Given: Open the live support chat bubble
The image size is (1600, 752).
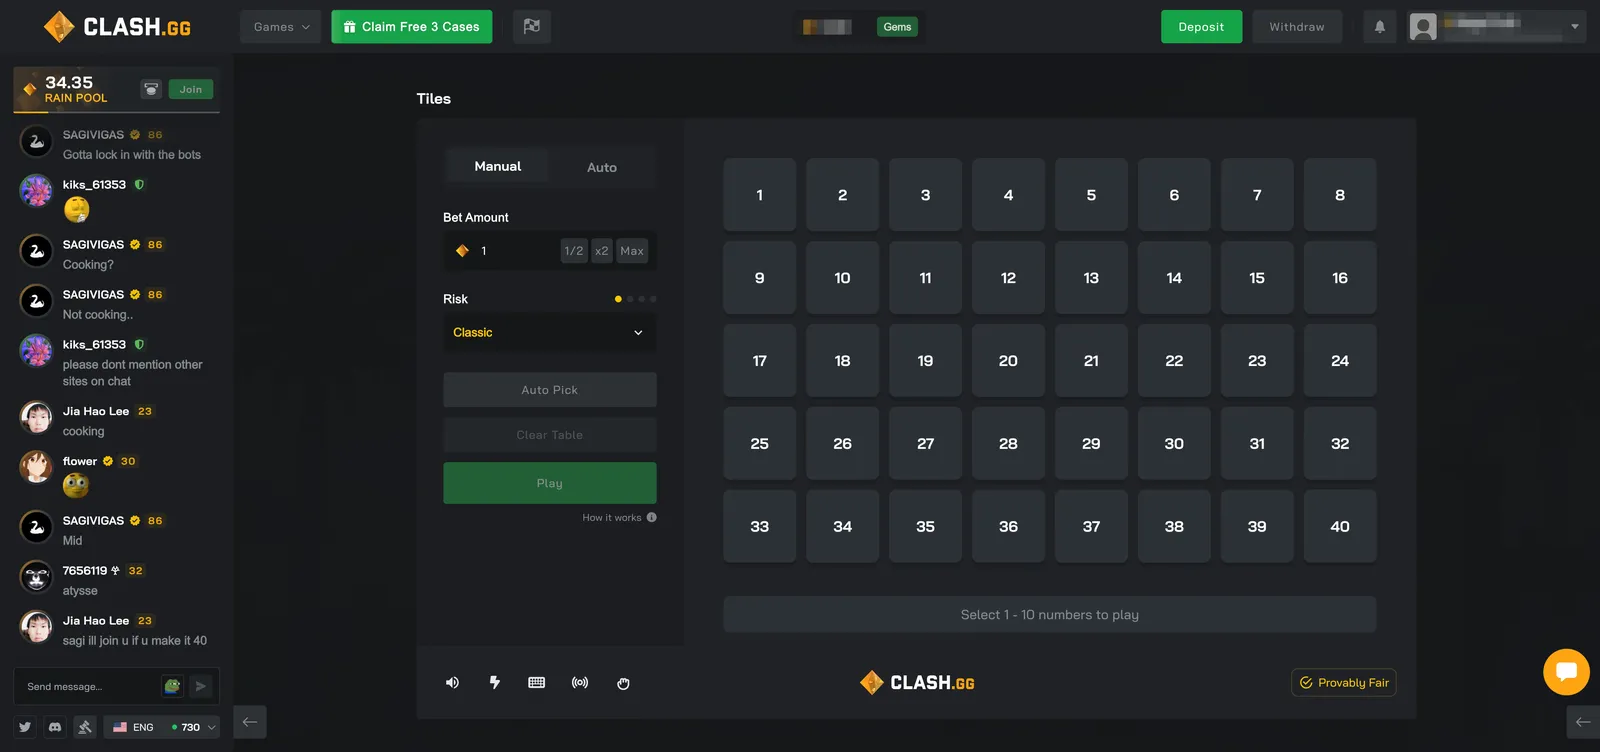Looking at the screenshot, I should coord(1566,672).
